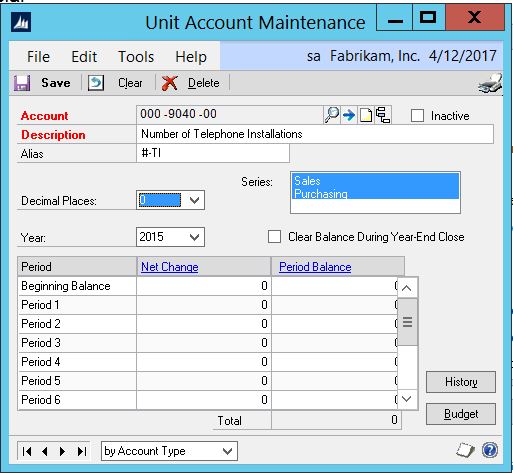The image size is (513, 473).
Task: Click the Total balance value field
Action: coord(336,420)
